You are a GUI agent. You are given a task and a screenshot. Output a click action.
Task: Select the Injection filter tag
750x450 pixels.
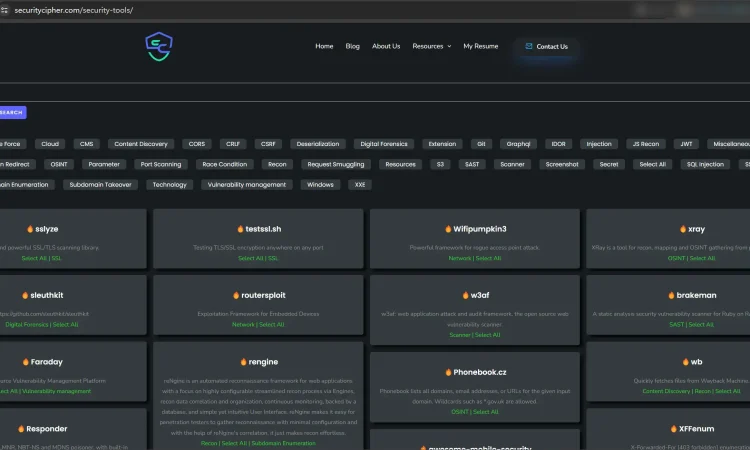(x=599, y=144)
